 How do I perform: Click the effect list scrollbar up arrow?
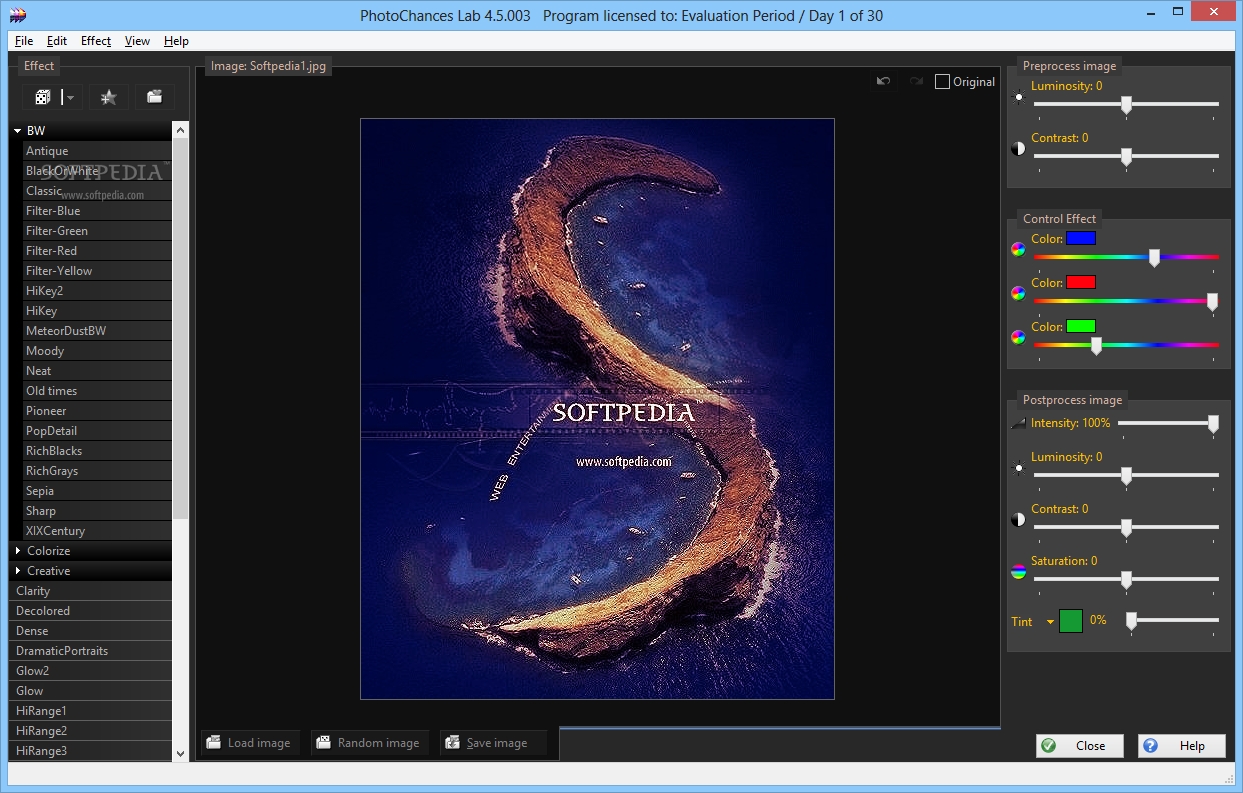pos(180,129)
